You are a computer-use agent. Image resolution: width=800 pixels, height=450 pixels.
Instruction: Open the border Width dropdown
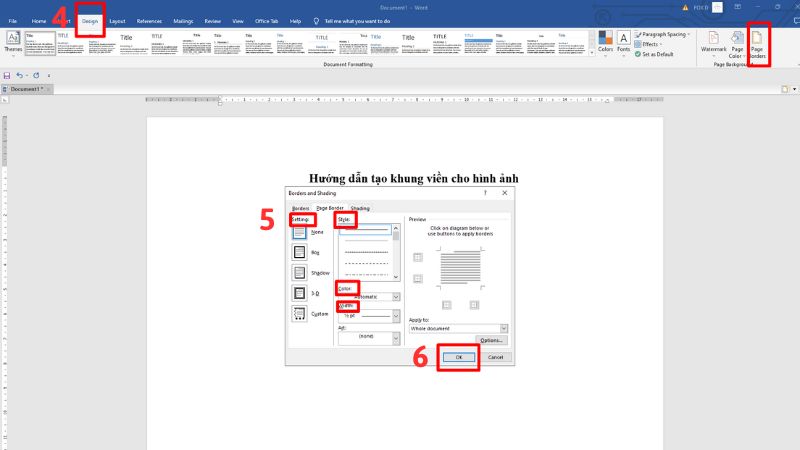tap(396, 314)
